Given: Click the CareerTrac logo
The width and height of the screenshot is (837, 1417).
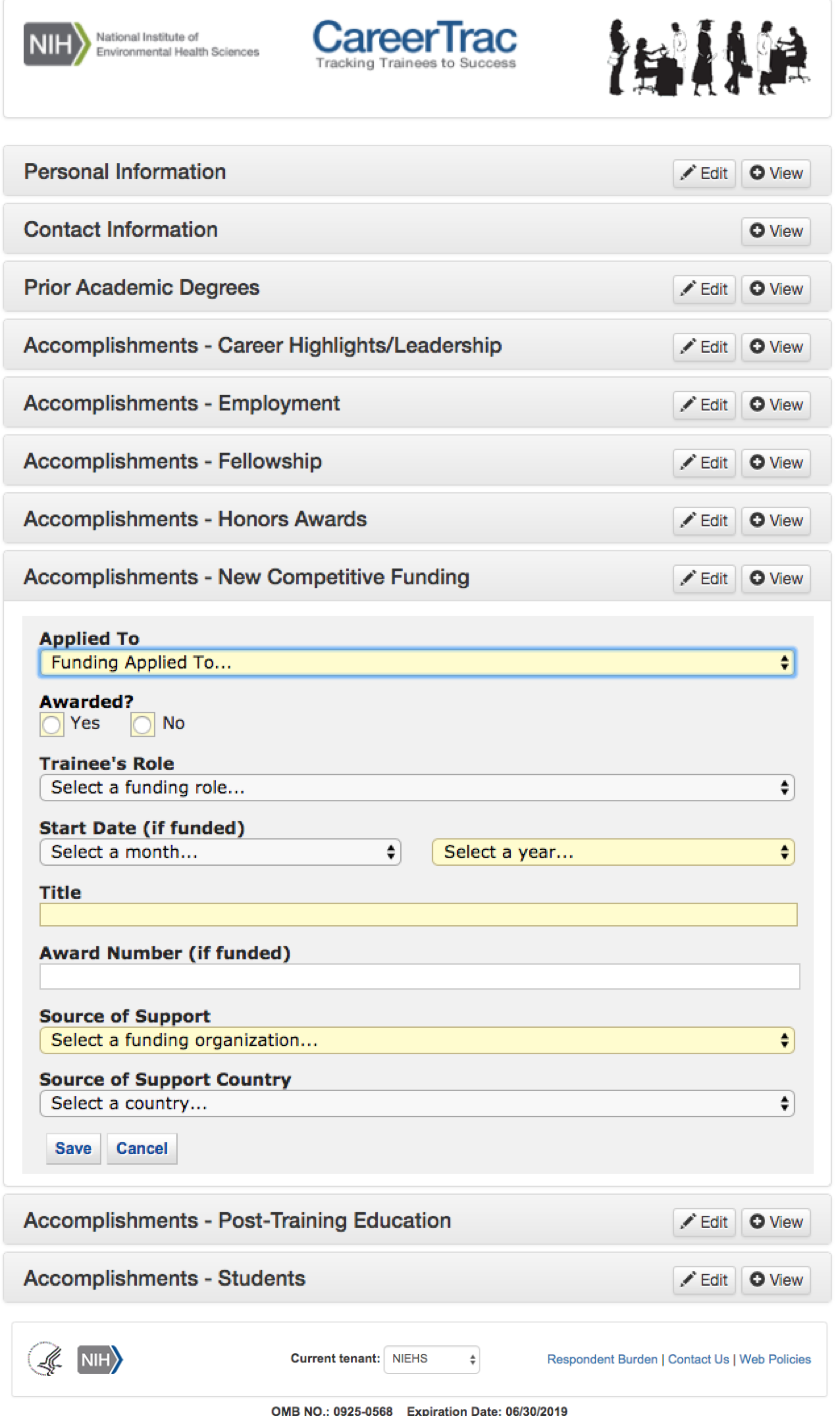Looking at the screenshot, I should pos(415,45).
